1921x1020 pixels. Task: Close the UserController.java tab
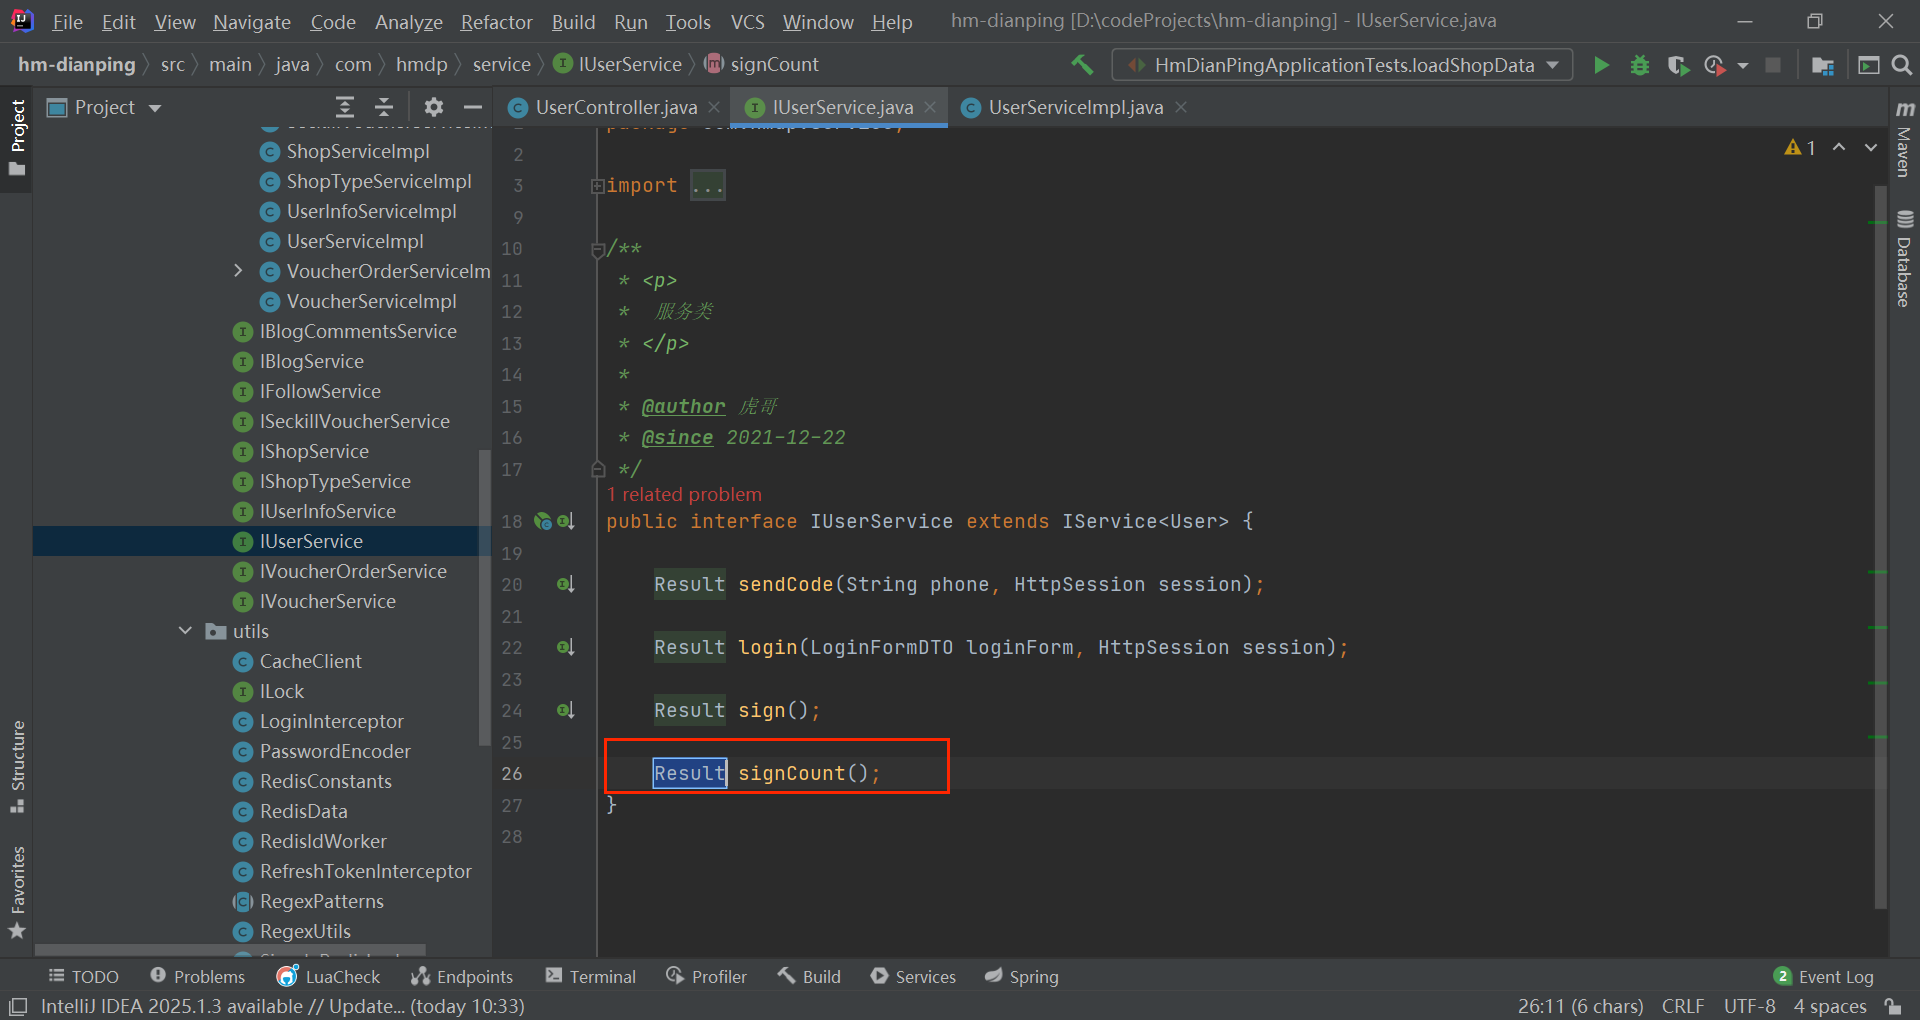coord(714,107)
